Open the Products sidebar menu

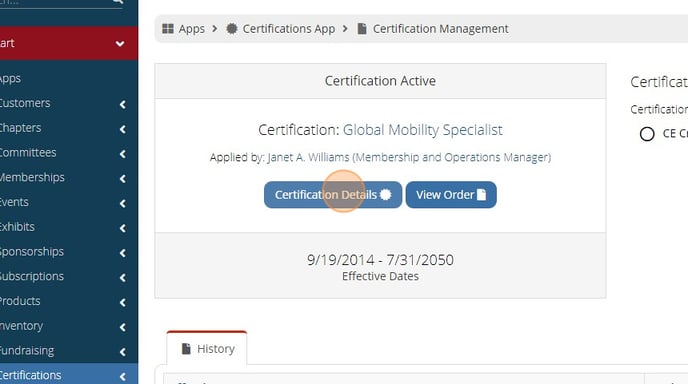point(20,301)
